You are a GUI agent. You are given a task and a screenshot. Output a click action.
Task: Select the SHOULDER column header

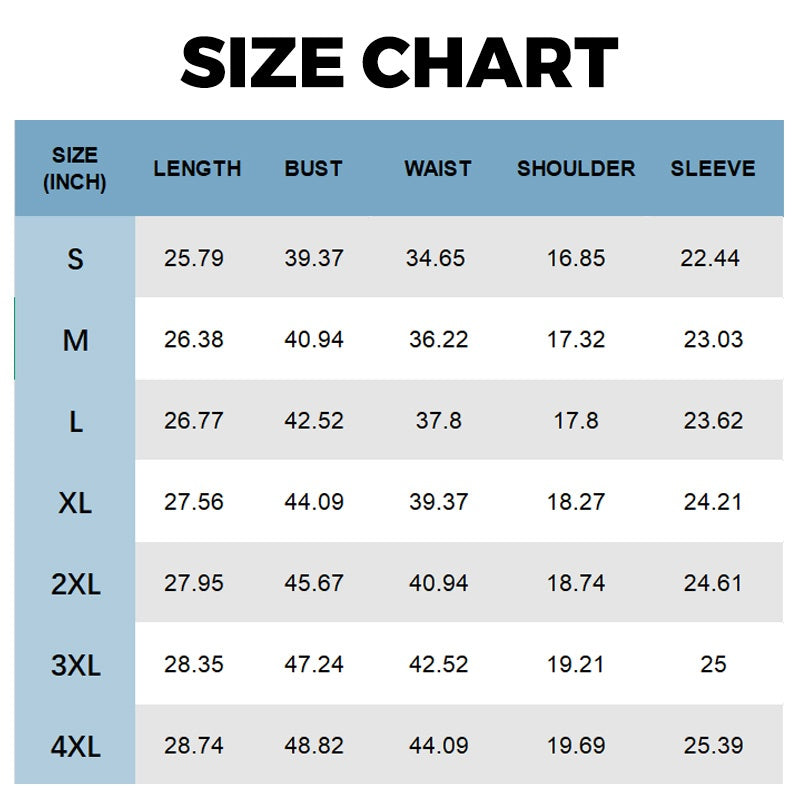[576, 169]
